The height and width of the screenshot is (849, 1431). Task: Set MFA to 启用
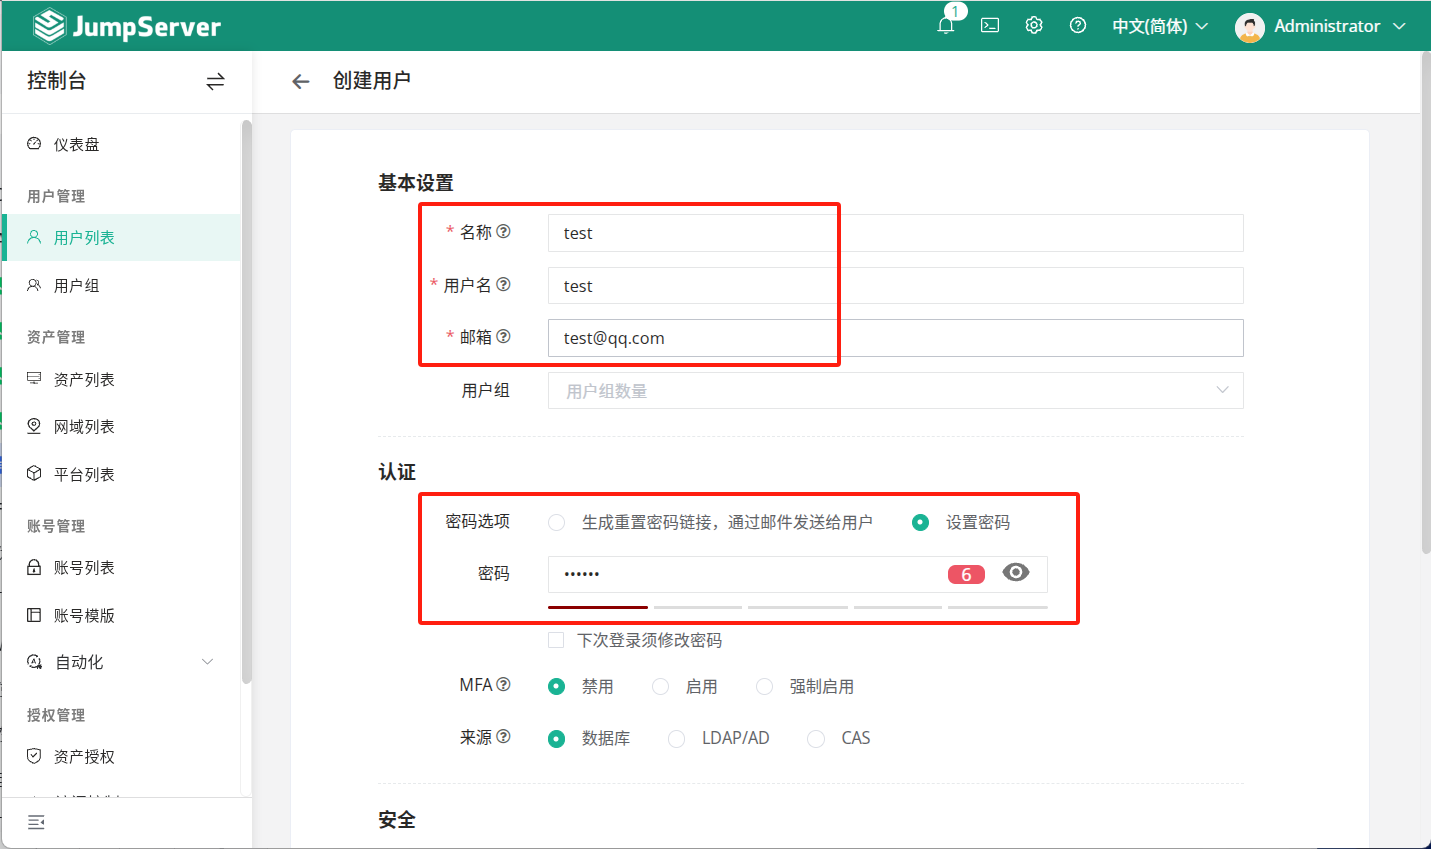click(661, 686)
